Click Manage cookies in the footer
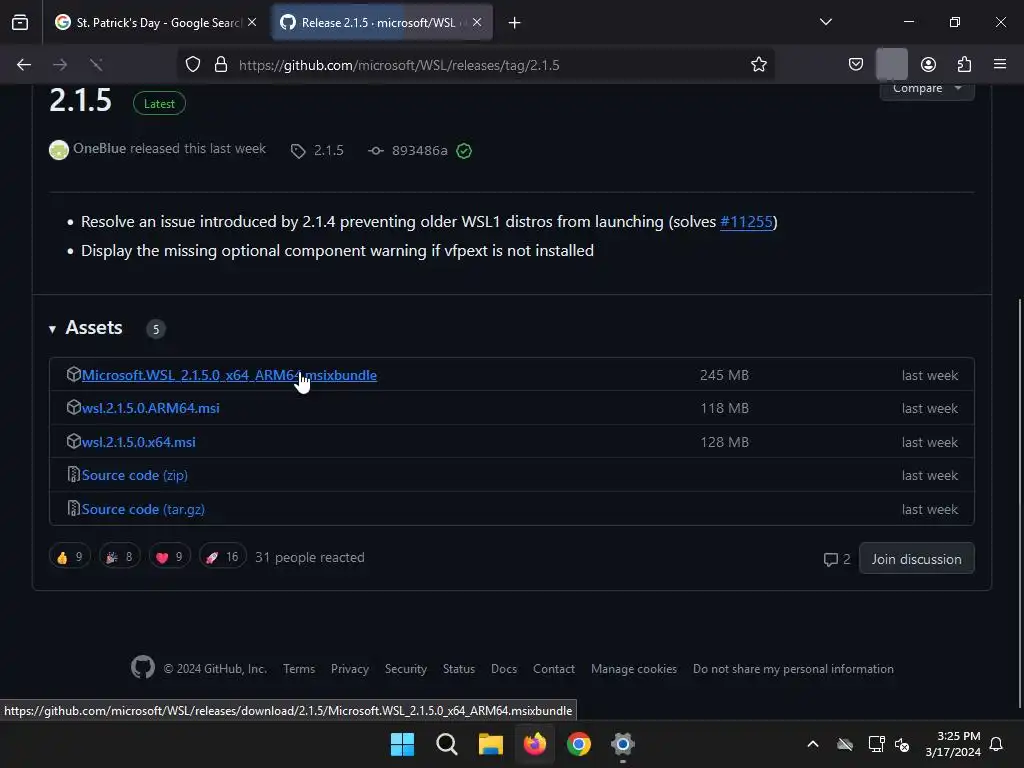This screenshot has width=1024, height=768. click(633, 669)
